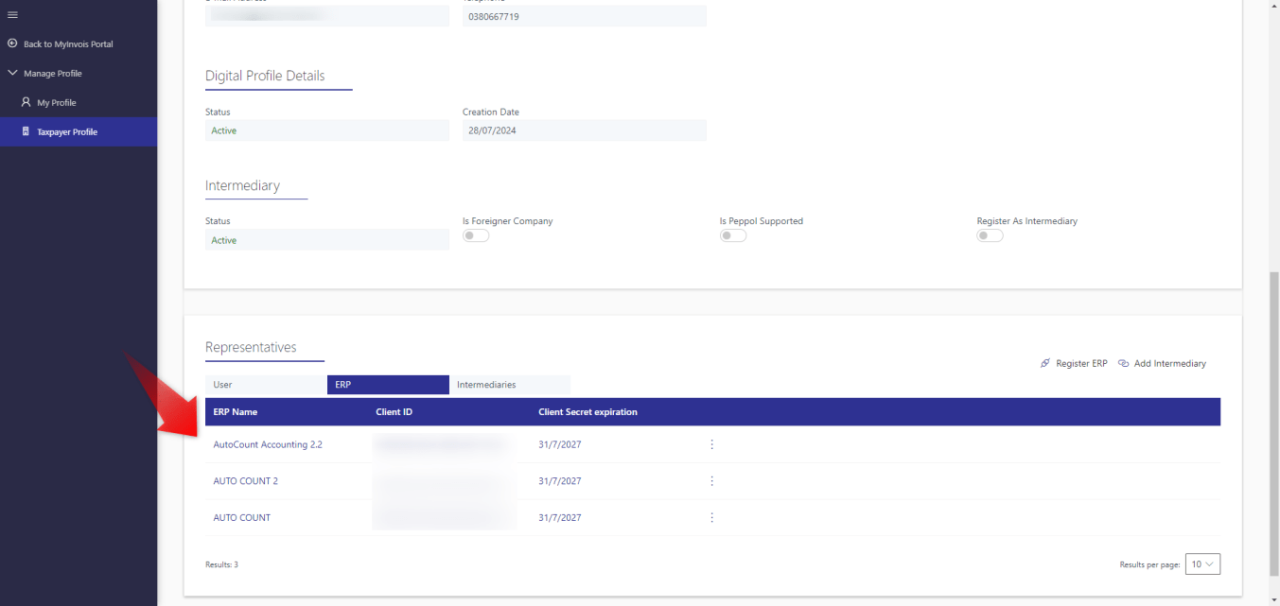
Task: Open actions menu for AUTO COUNT row
Action: 711,517
